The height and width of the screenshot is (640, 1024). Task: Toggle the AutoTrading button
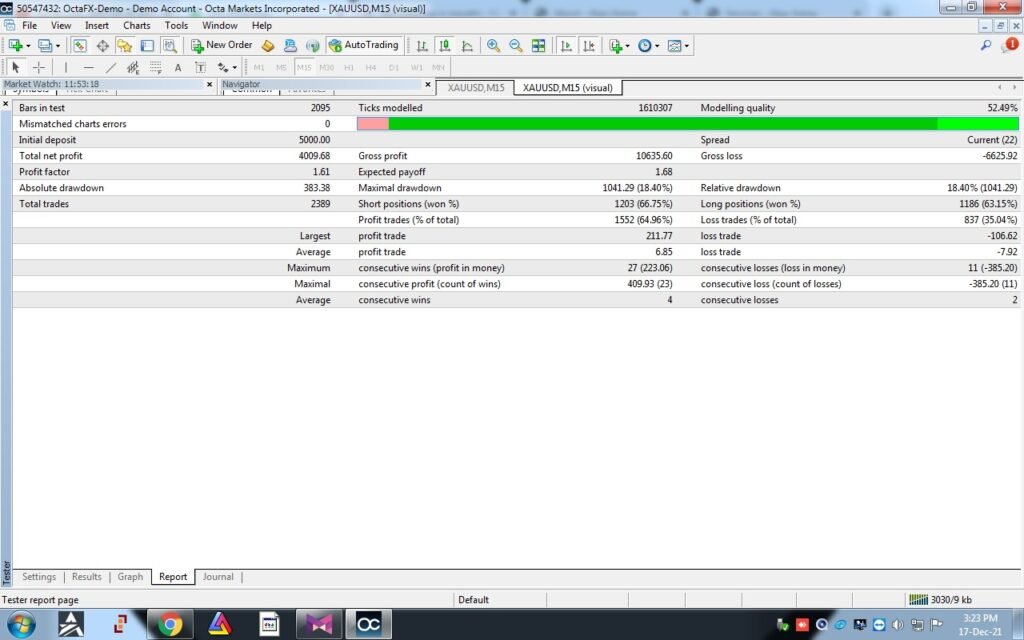pos(364,45)
